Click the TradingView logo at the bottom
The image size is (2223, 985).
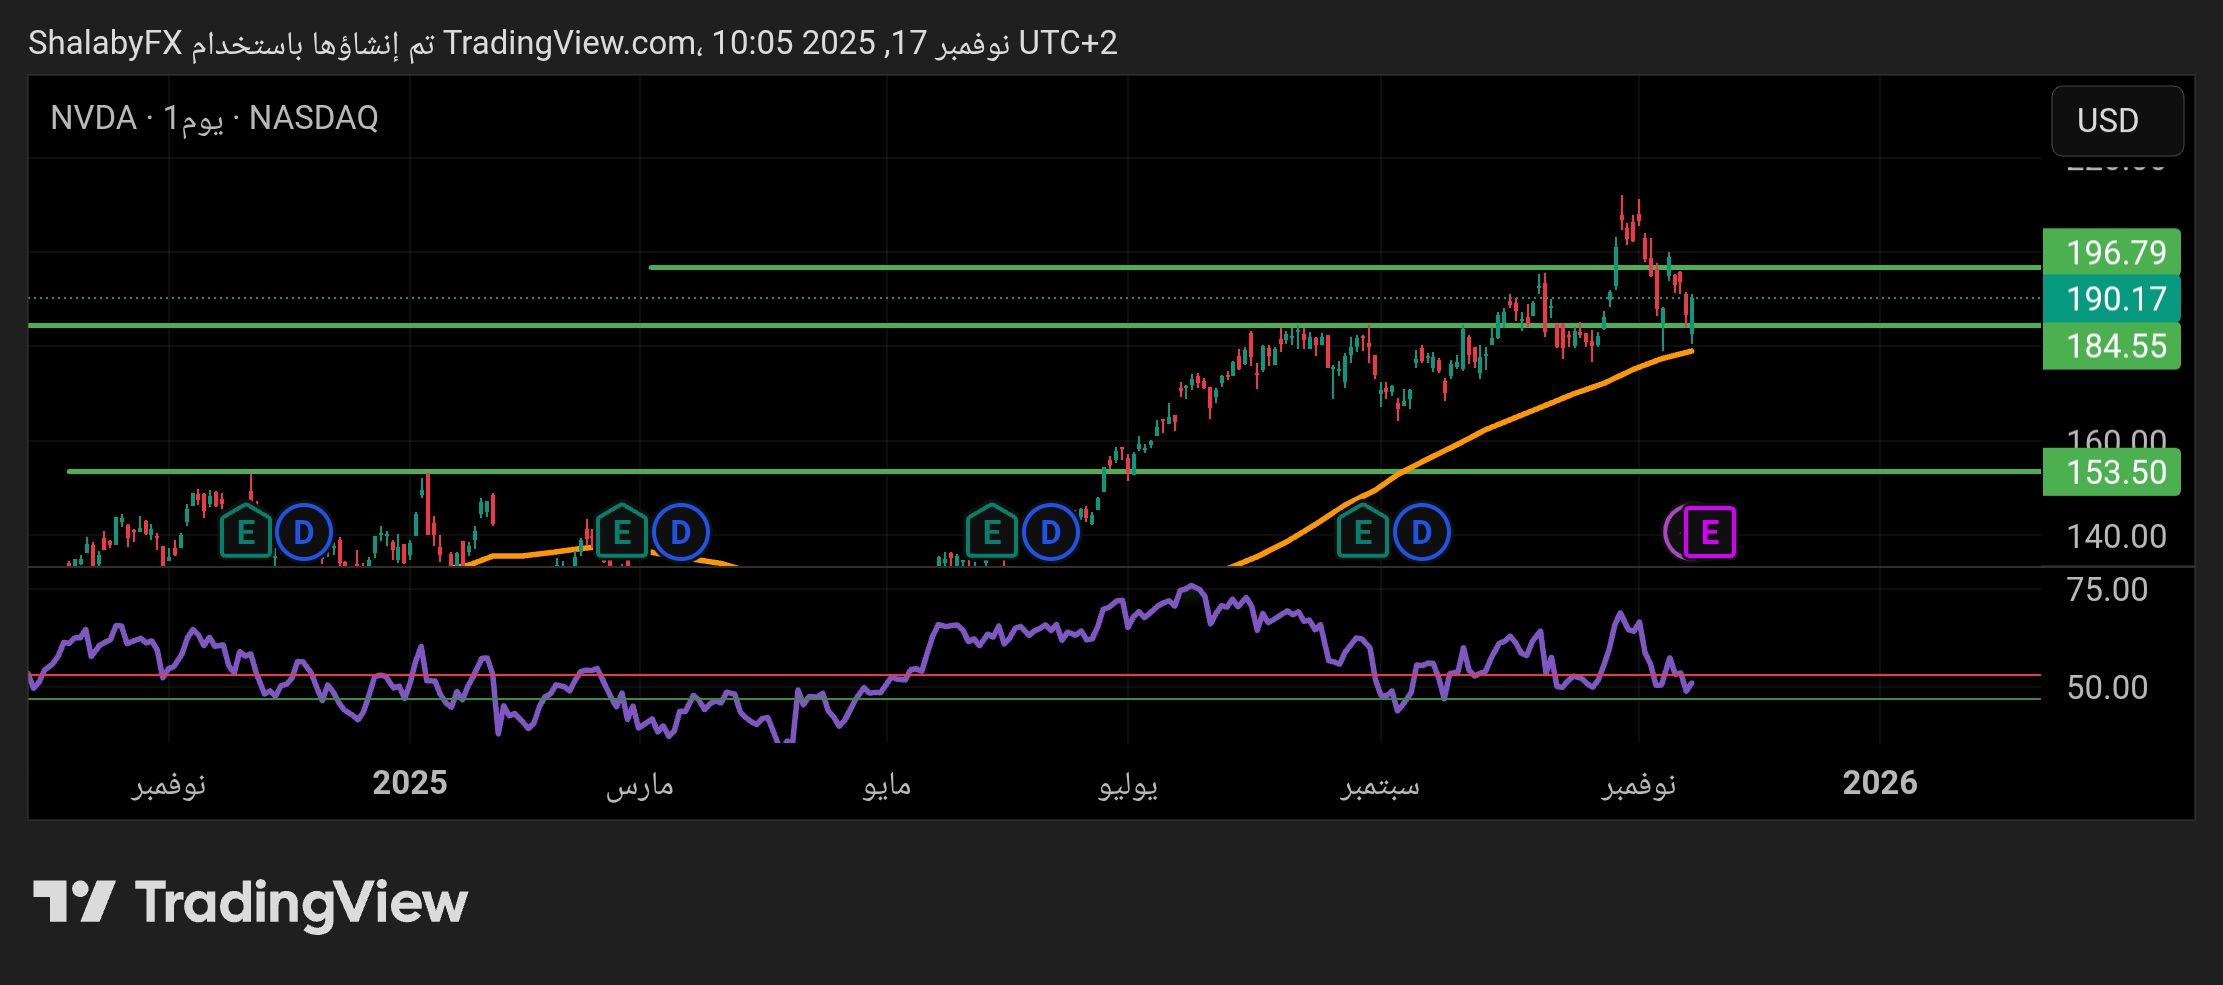pos(250,902)
